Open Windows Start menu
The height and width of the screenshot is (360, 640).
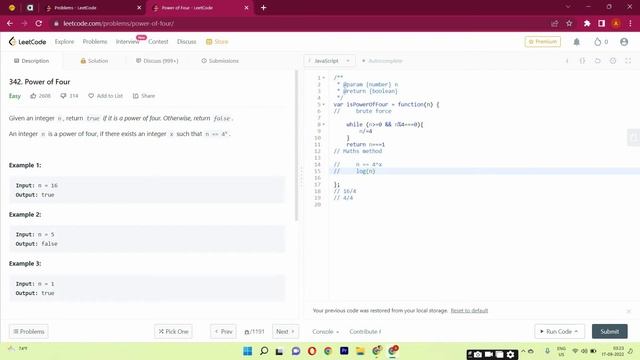(x=247, y=351)
